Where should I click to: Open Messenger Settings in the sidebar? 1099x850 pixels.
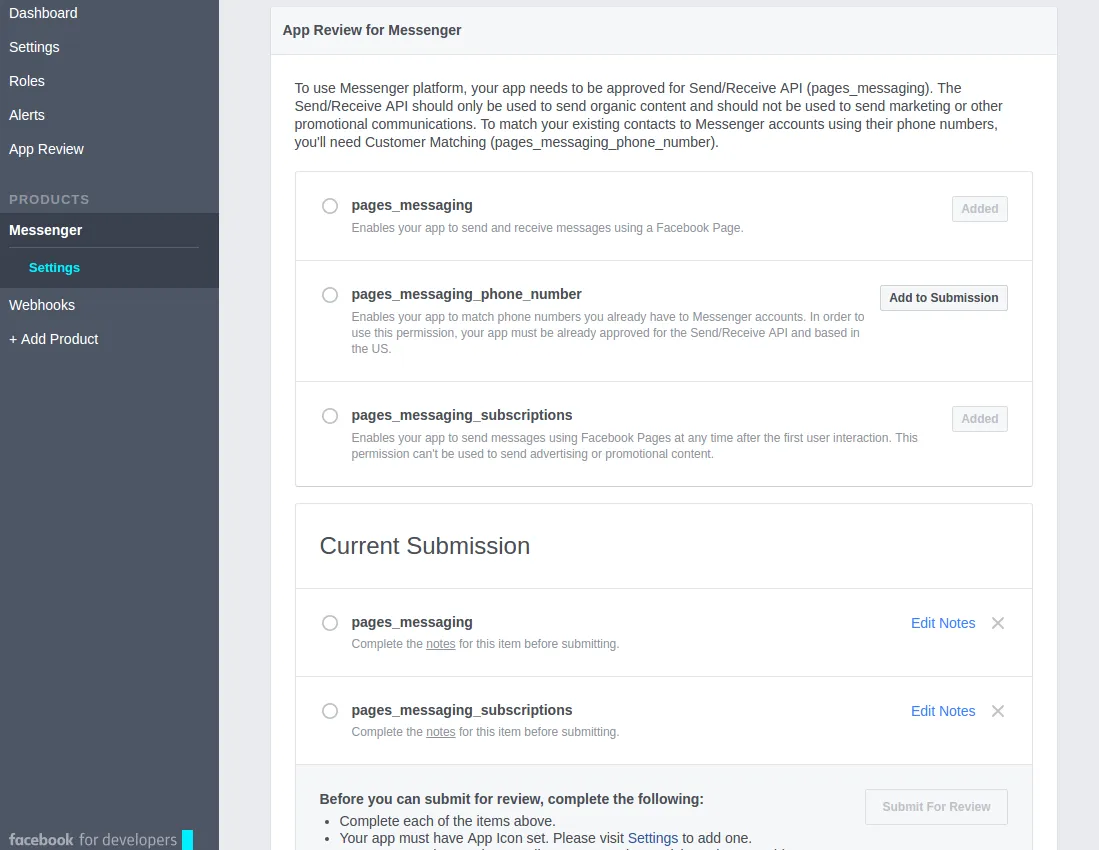54,267
